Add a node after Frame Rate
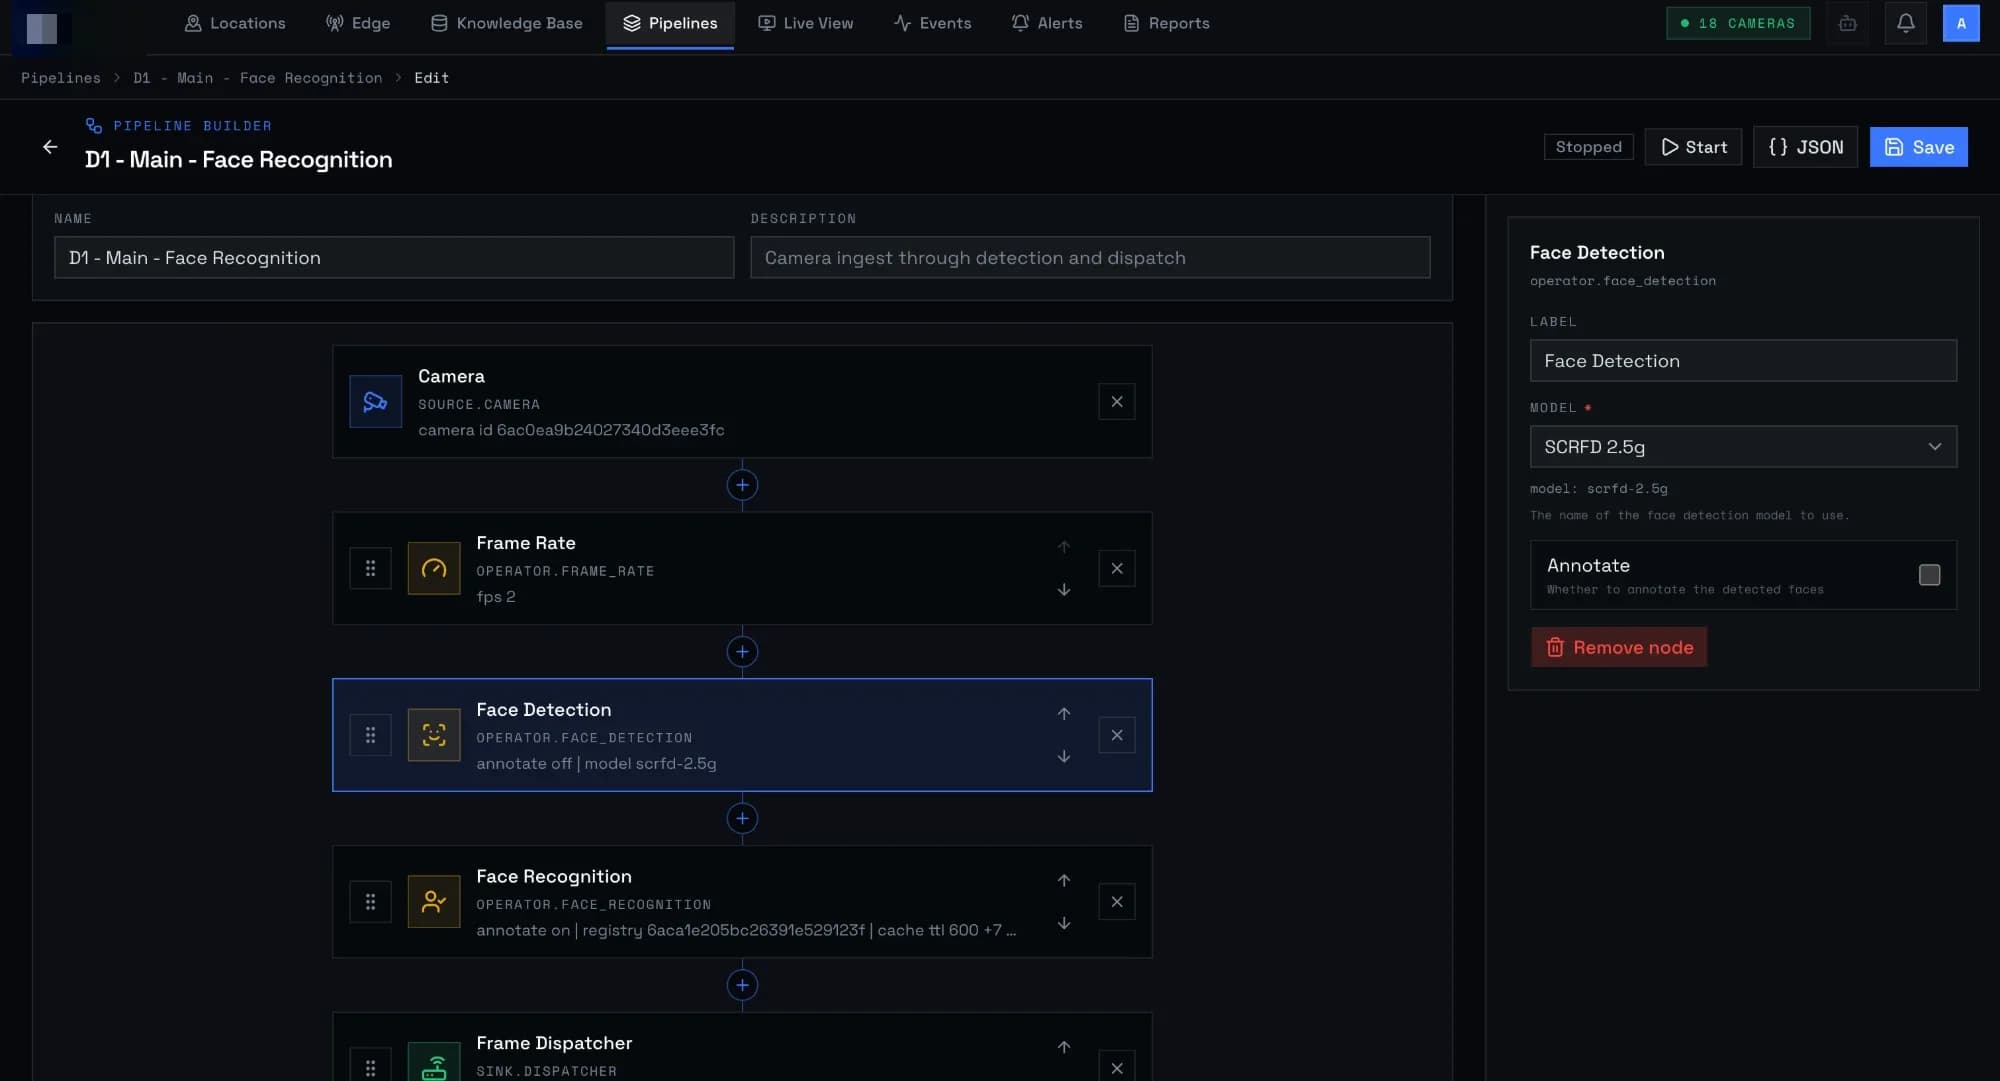 pos(742,652)
